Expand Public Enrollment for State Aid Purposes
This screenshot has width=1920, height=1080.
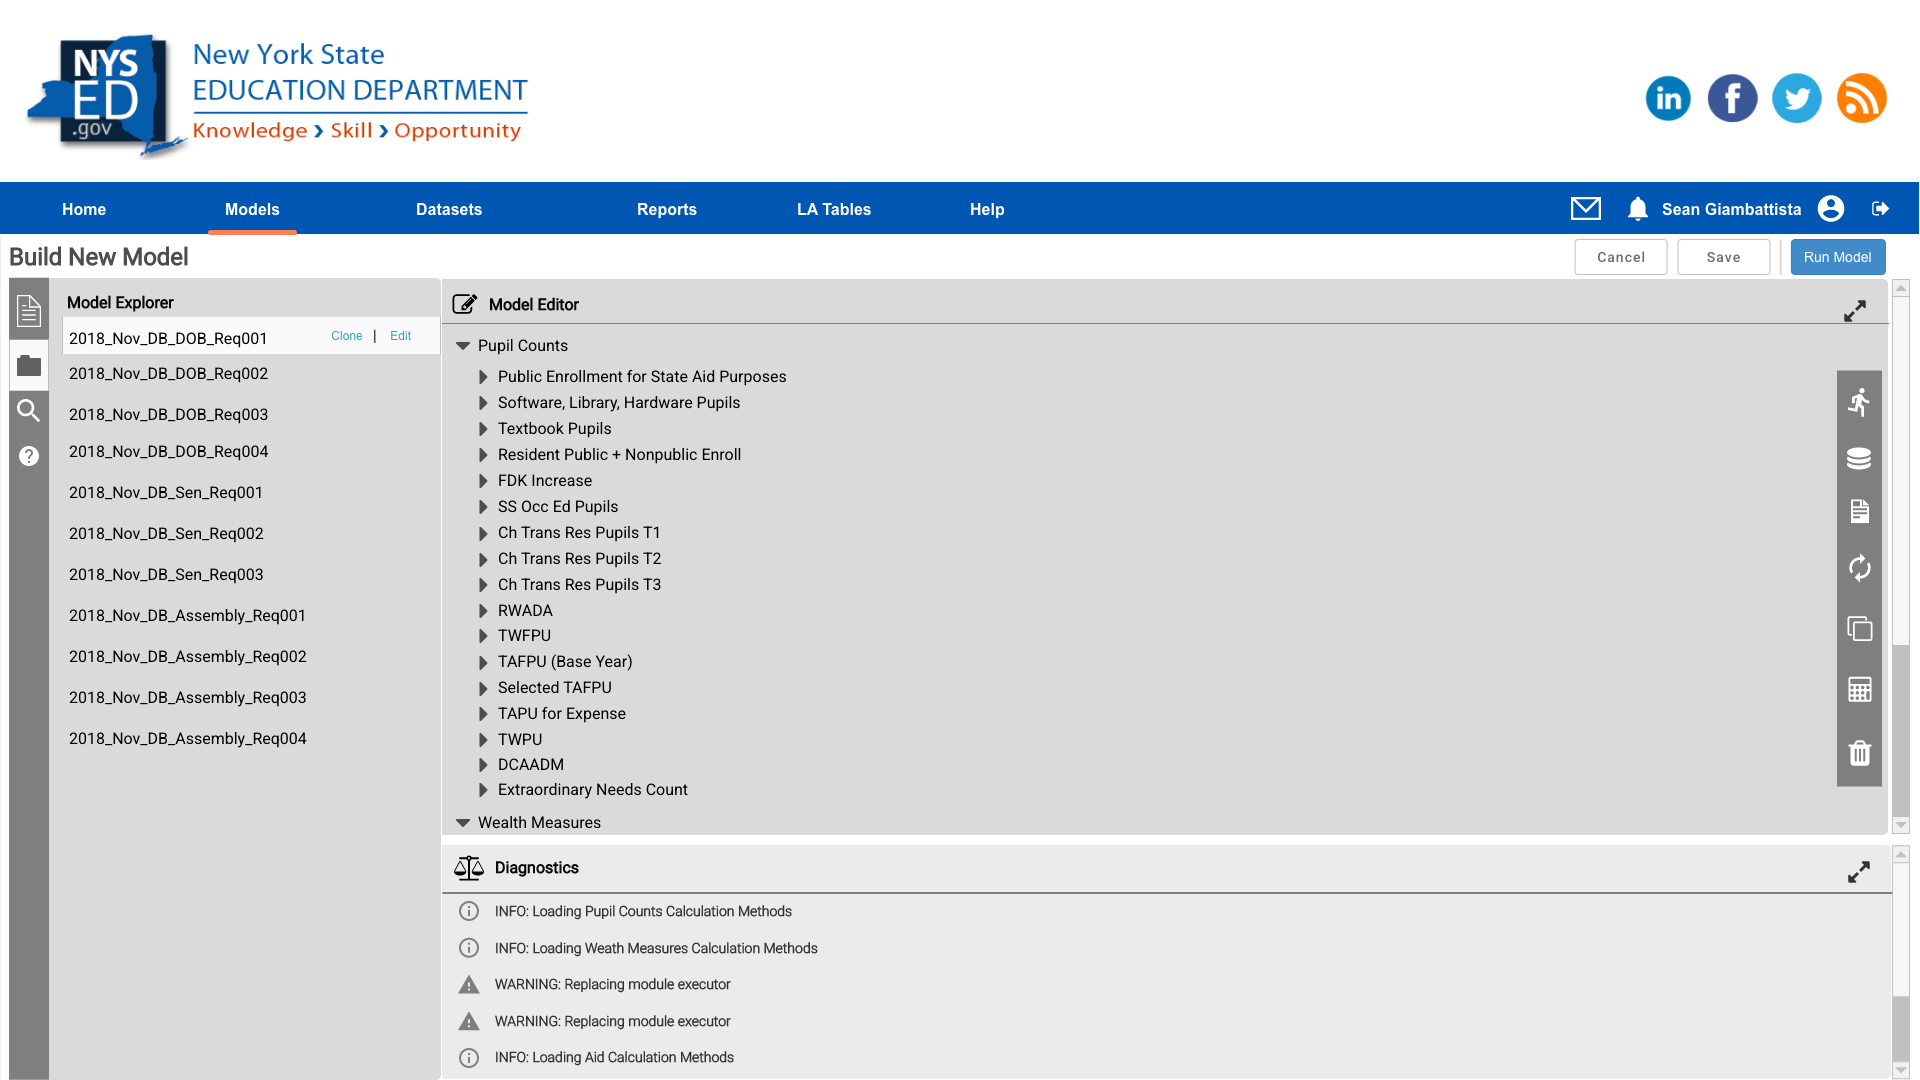[x=483, y=377]
